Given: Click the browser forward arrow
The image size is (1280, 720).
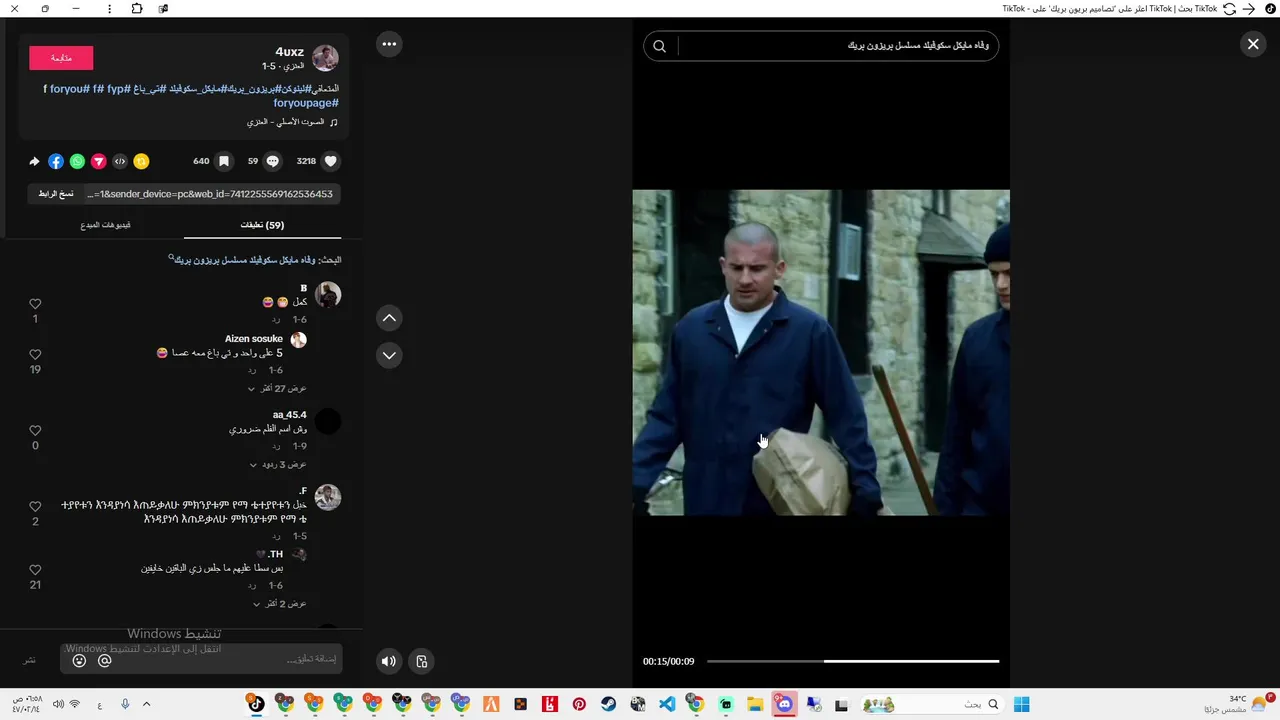Looking at the screenshot, I should click(x=1249, y=9).
